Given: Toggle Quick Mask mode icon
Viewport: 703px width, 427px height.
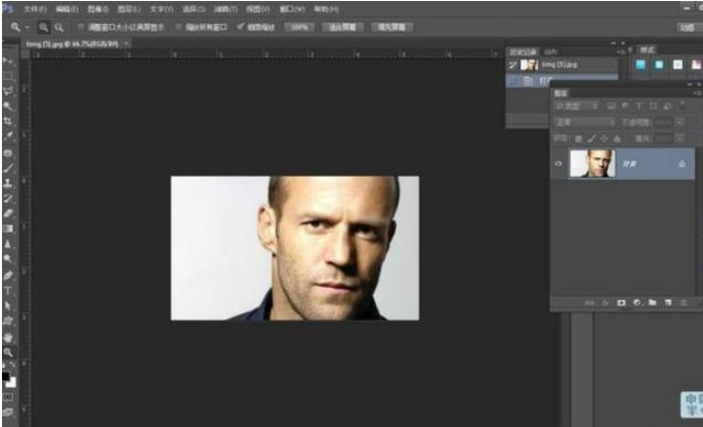Looking at the screenshot, I should pyautogui.click(x=8, y=397).
